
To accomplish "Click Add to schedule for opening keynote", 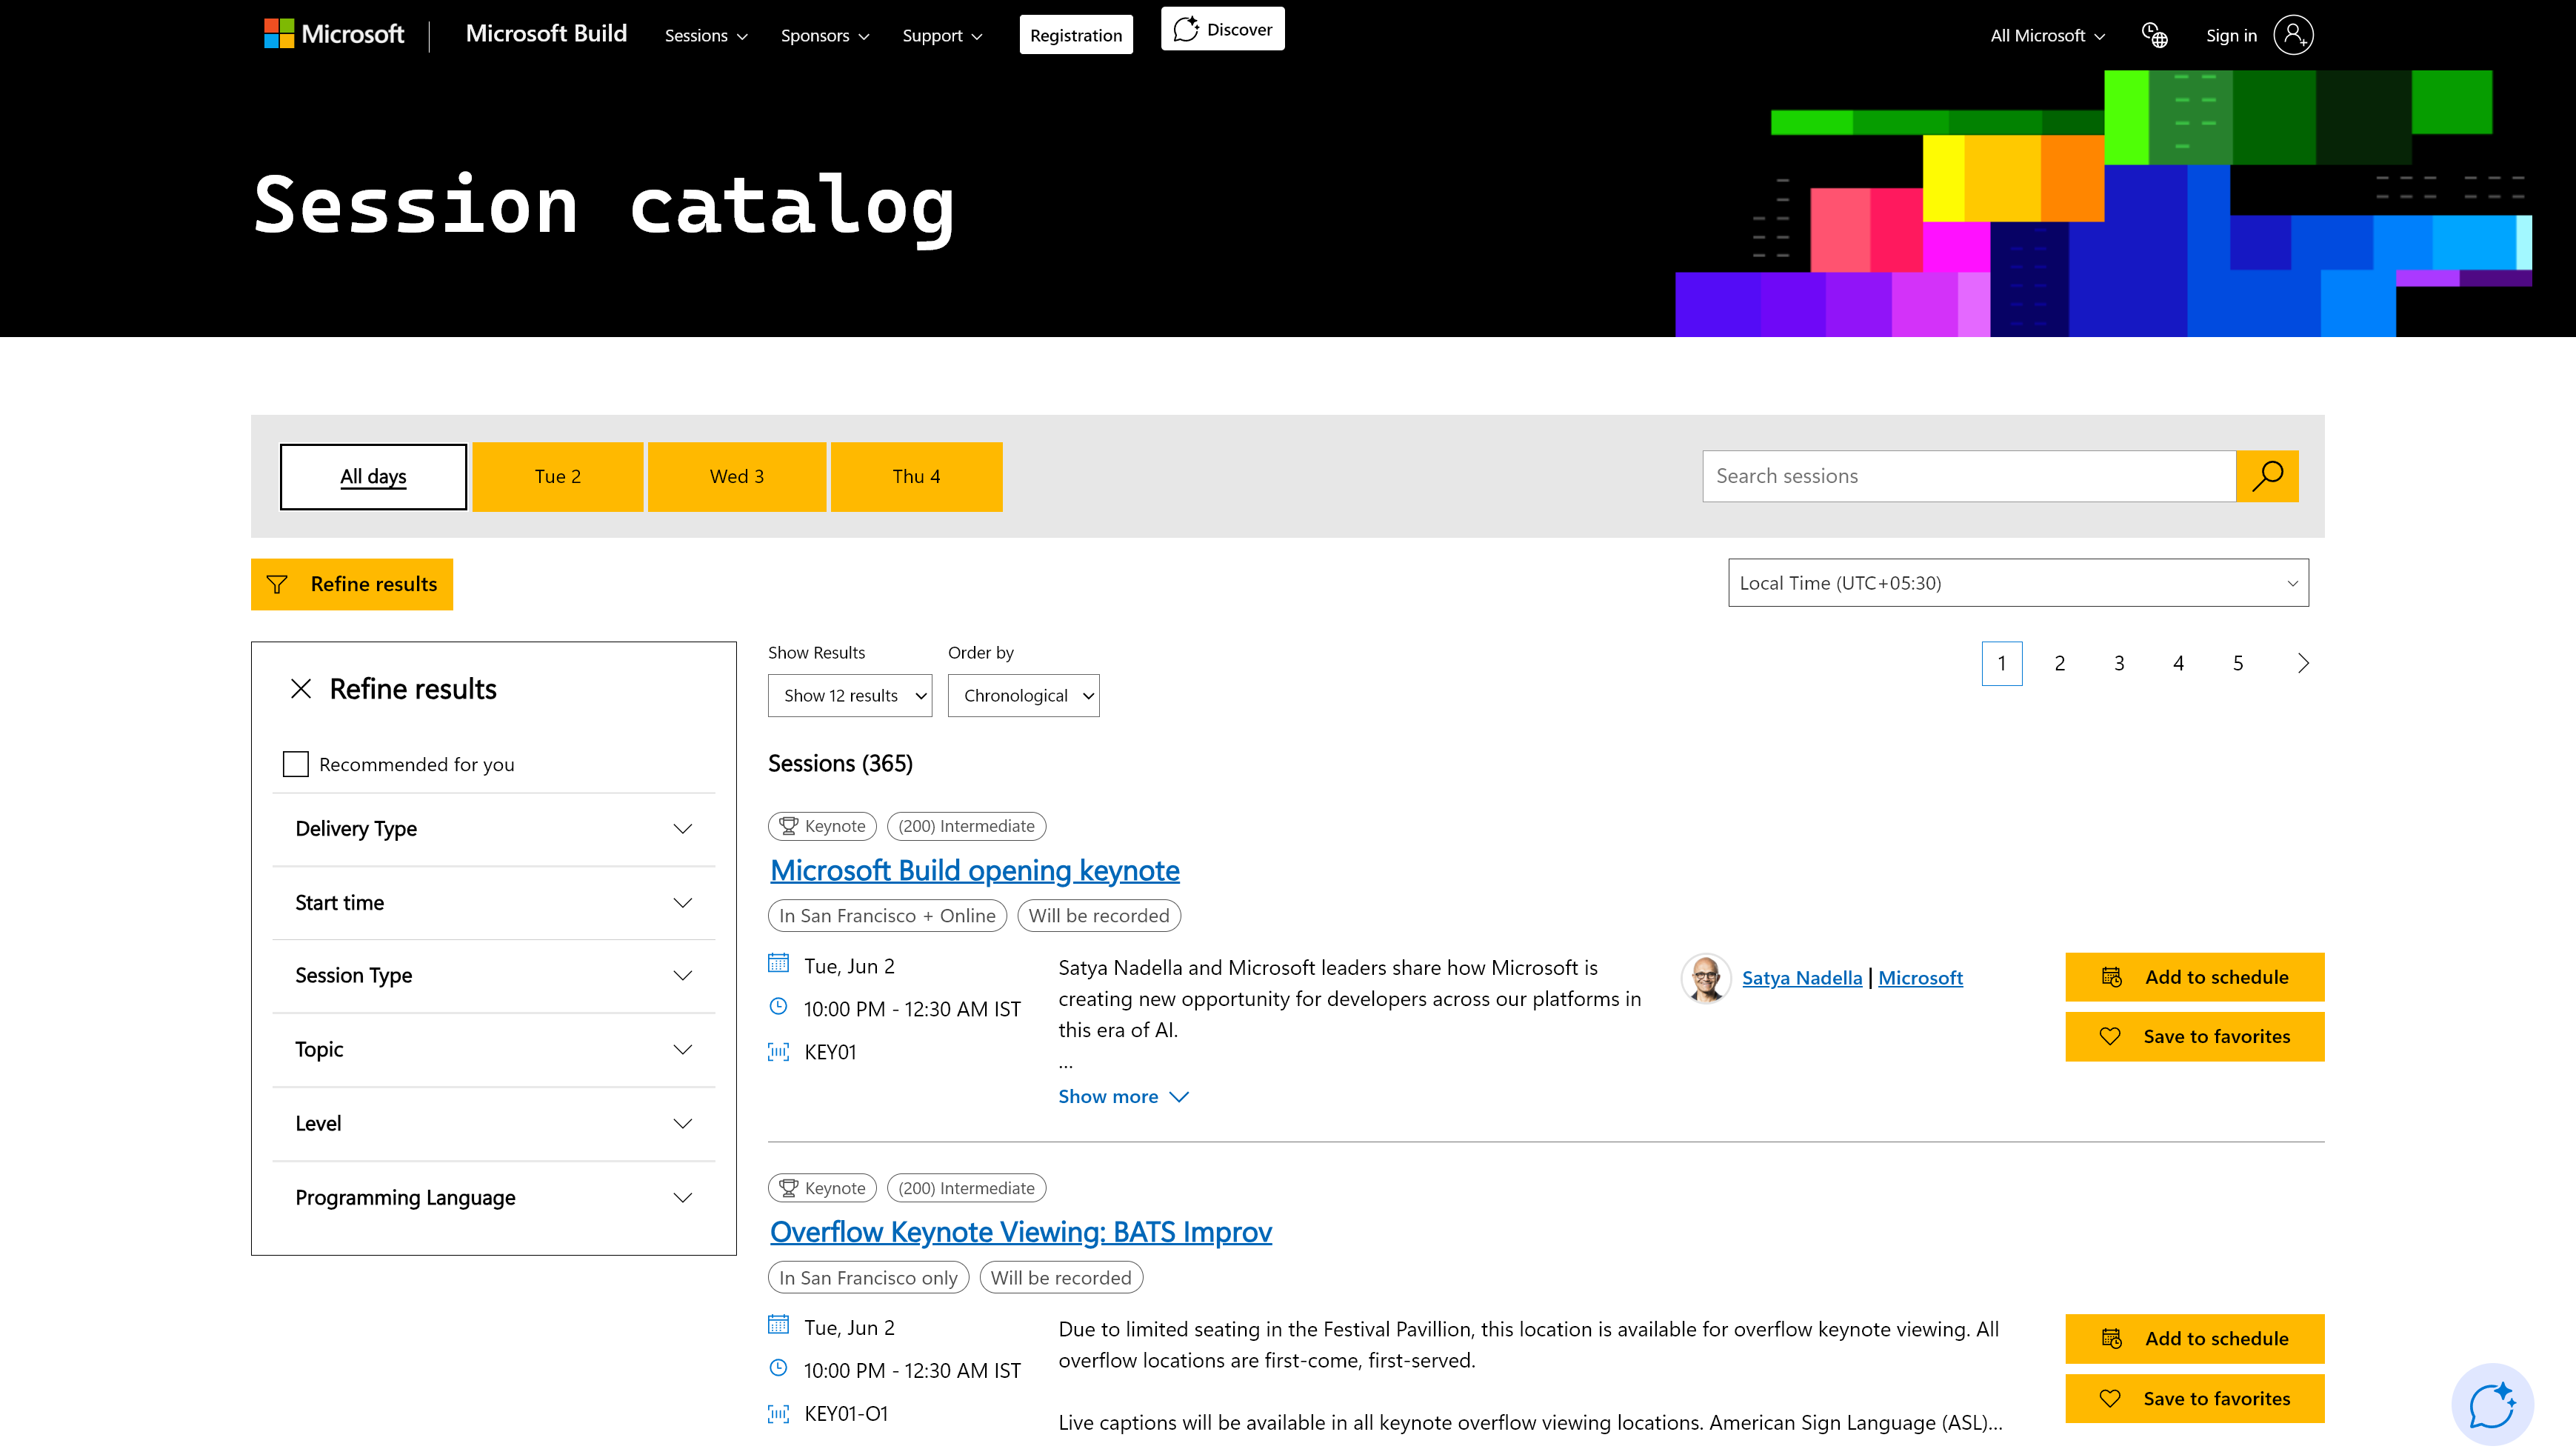I will pos(2194,977).
